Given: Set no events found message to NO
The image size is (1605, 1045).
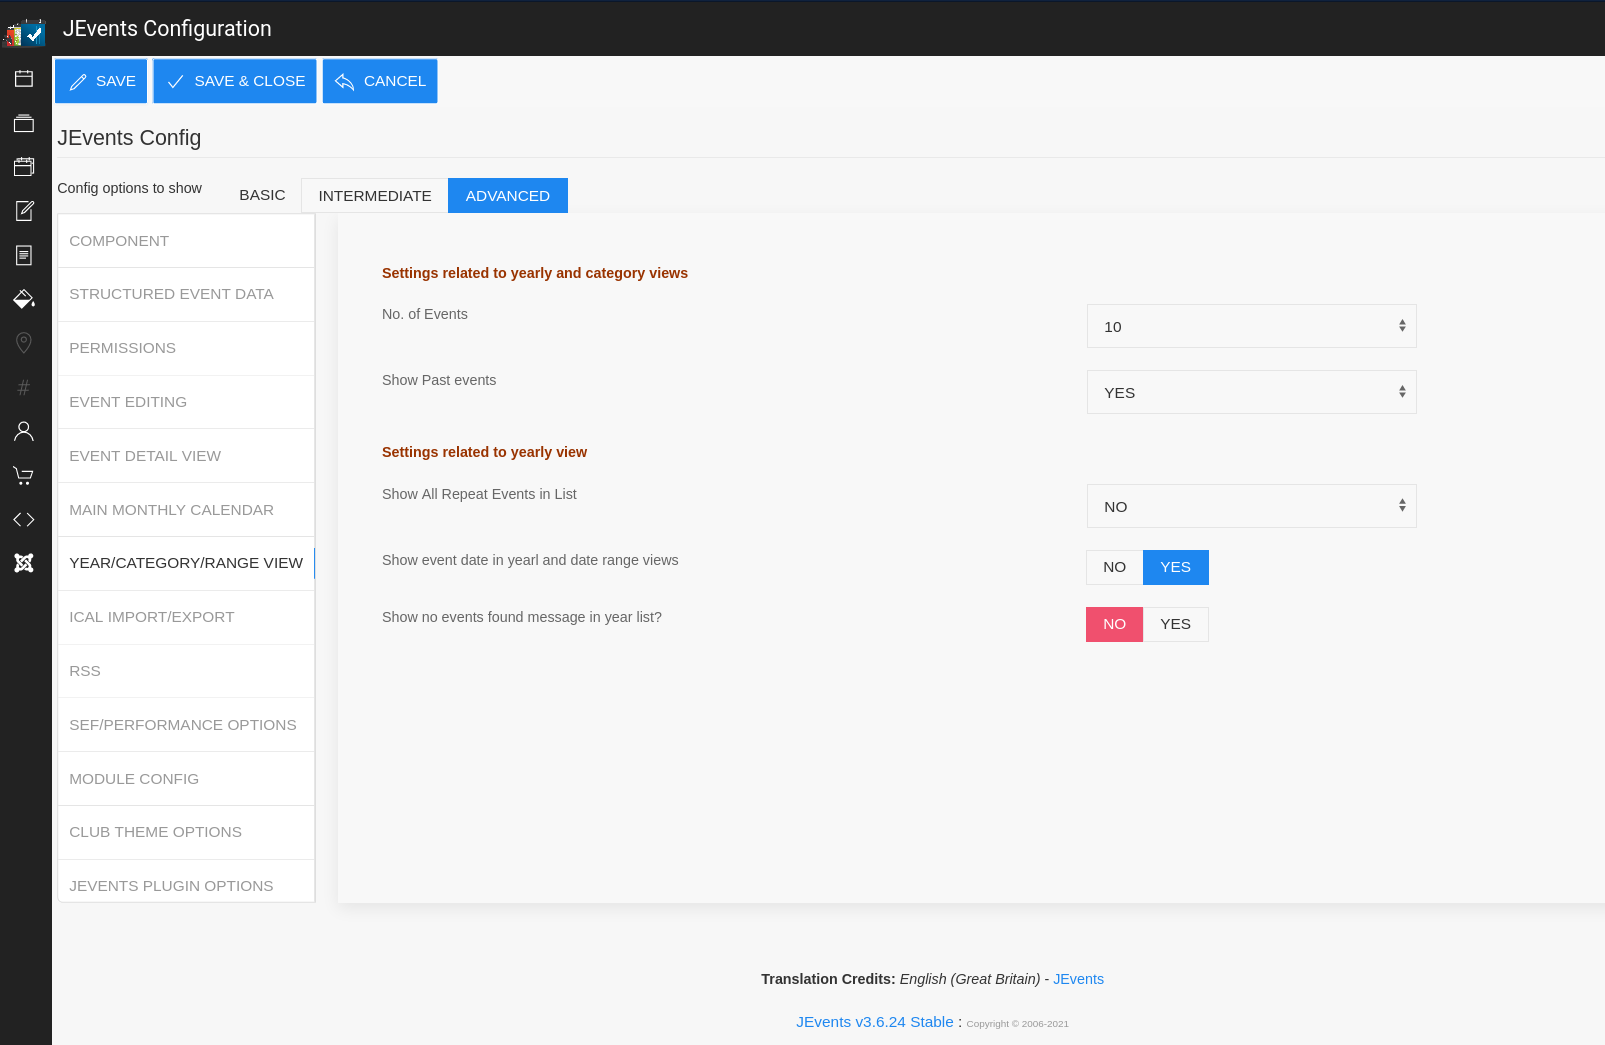Looking at the screenshot, I should [1114, 624].
